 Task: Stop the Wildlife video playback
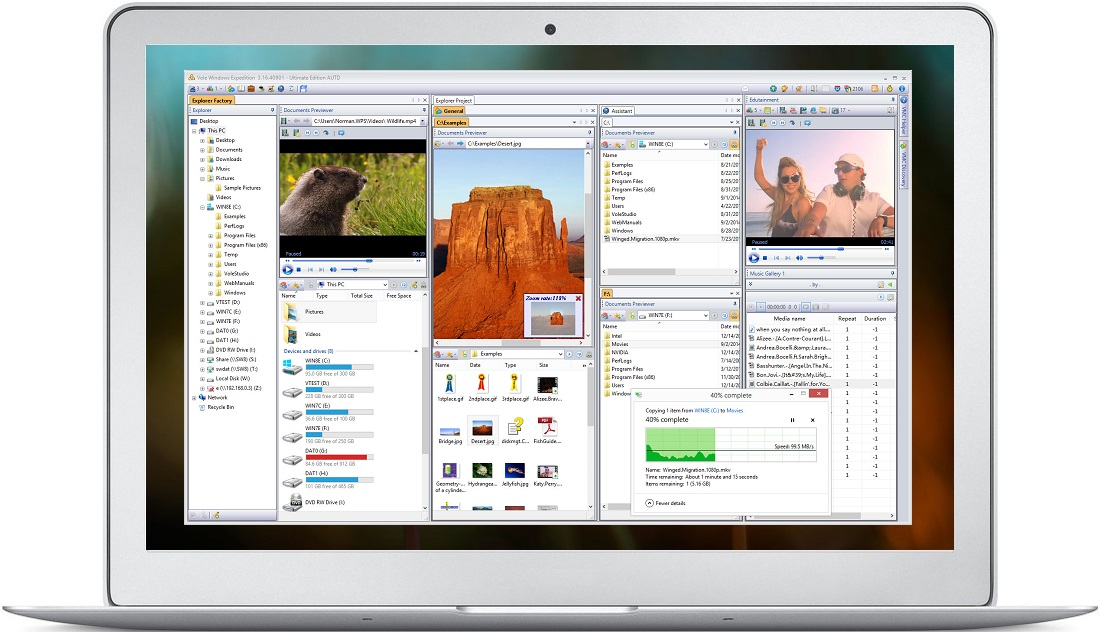point(298,269)
